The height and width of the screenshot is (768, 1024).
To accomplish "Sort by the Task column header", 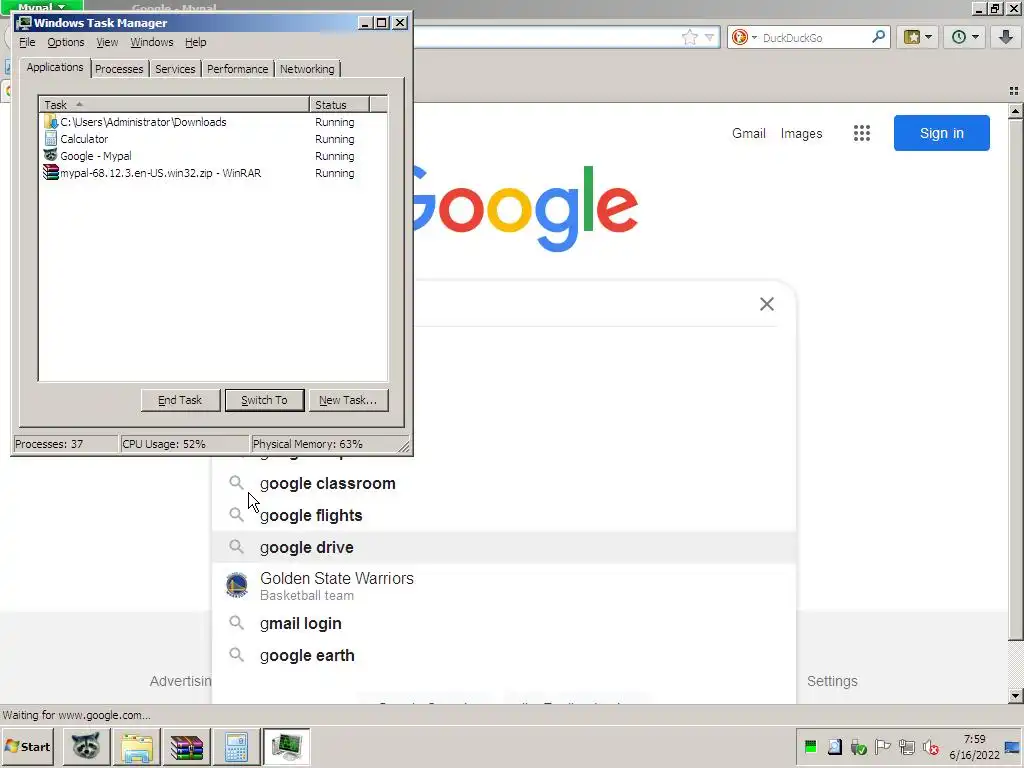I will (174, 104).
